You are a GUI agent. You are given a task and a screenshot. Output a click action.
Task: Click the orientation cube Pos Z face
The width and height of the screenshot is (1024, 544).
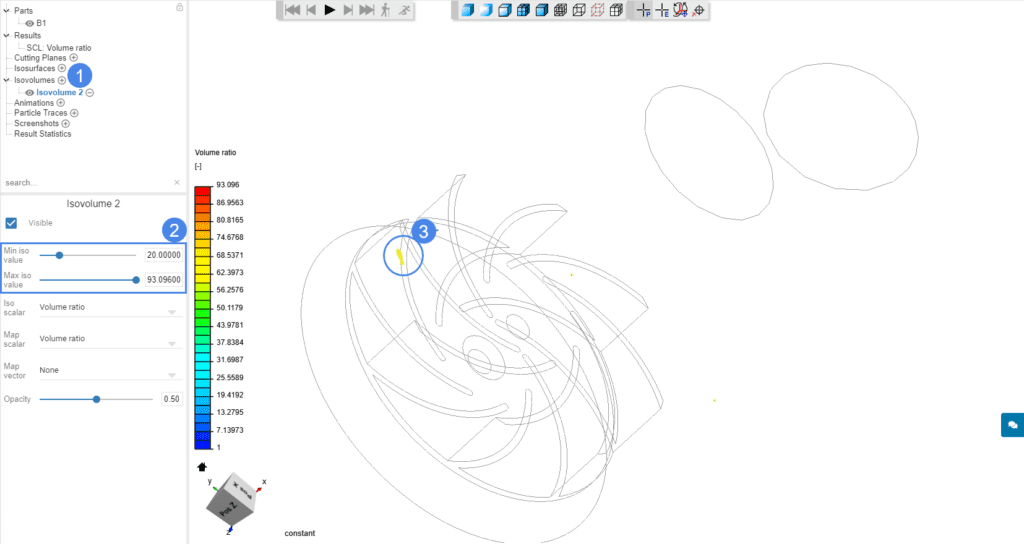click(227, 509)
